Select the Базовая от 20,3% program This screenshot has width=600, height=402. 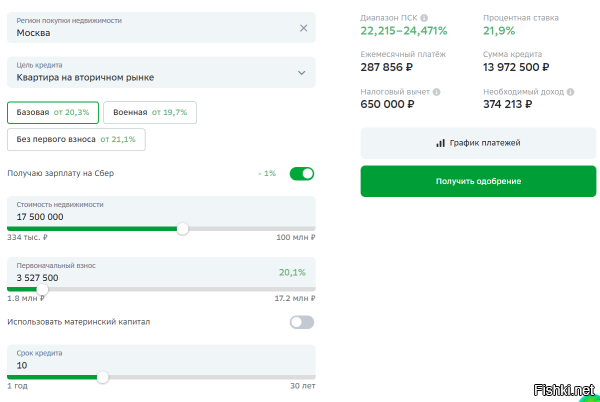pos(53,112)
